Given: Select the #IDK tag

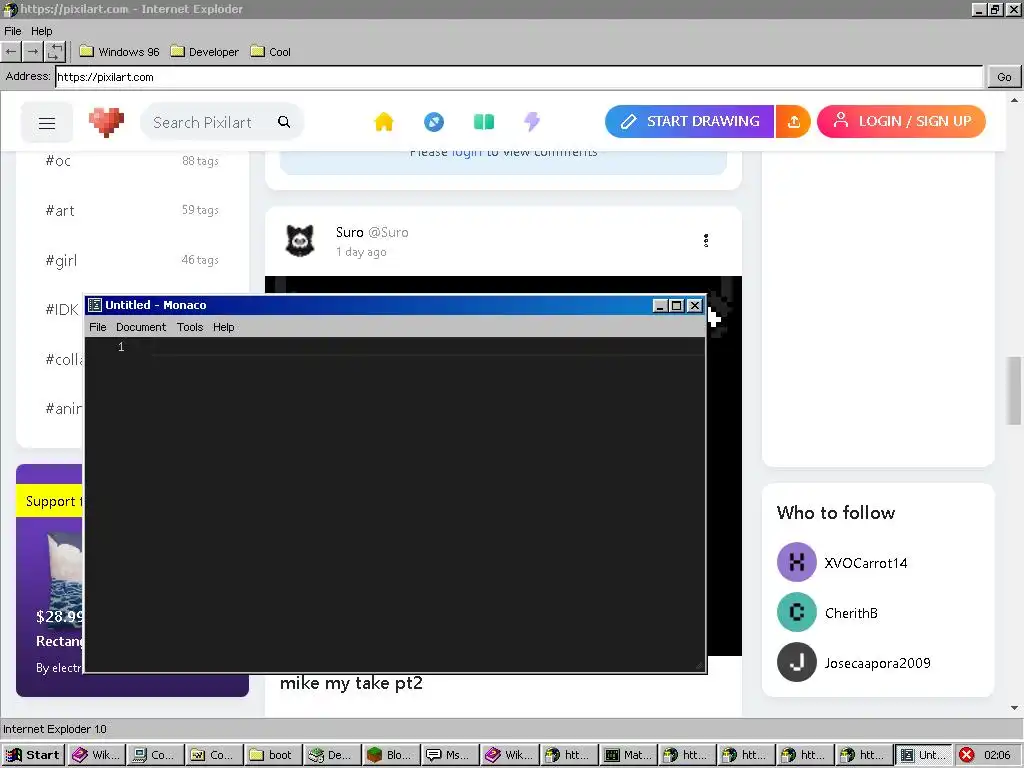Looking at the screenshot, I should (62, 310).
